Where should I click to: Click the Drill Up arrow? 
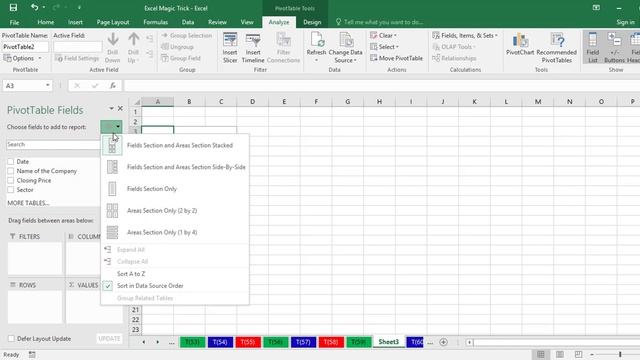pos(133,48)
